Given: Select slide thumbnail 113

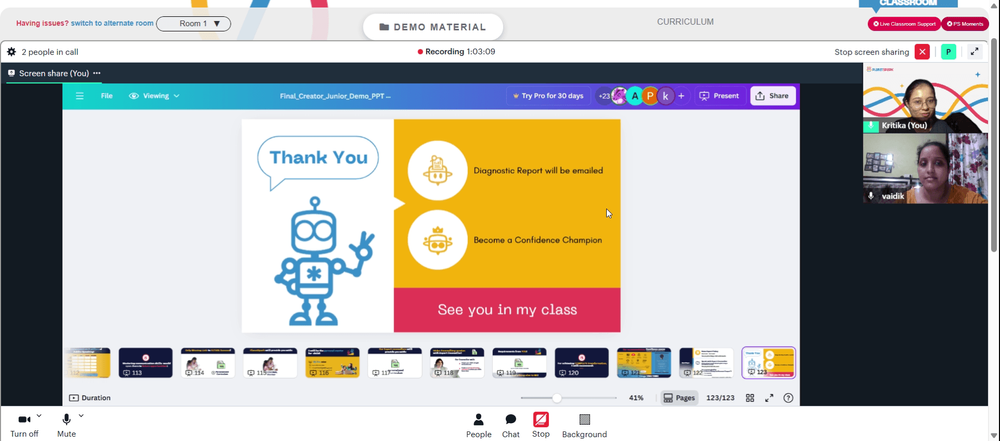Looking at the screenshot, I should (x=145, y=363).
